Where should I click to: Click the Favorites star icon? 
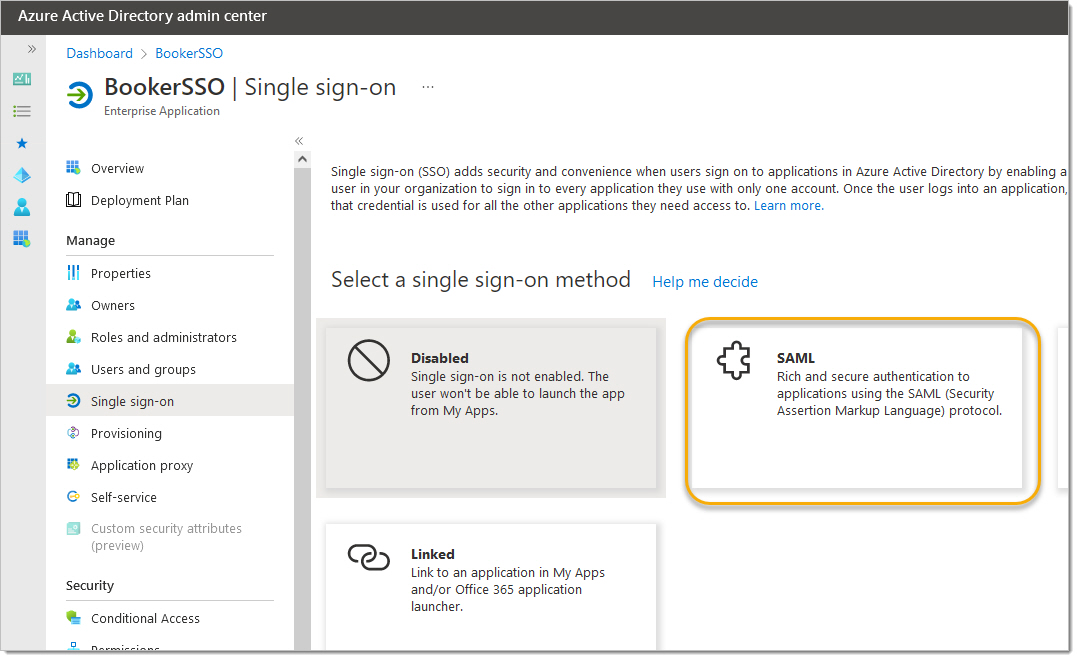pyautogui.click(x=22, y=143)
